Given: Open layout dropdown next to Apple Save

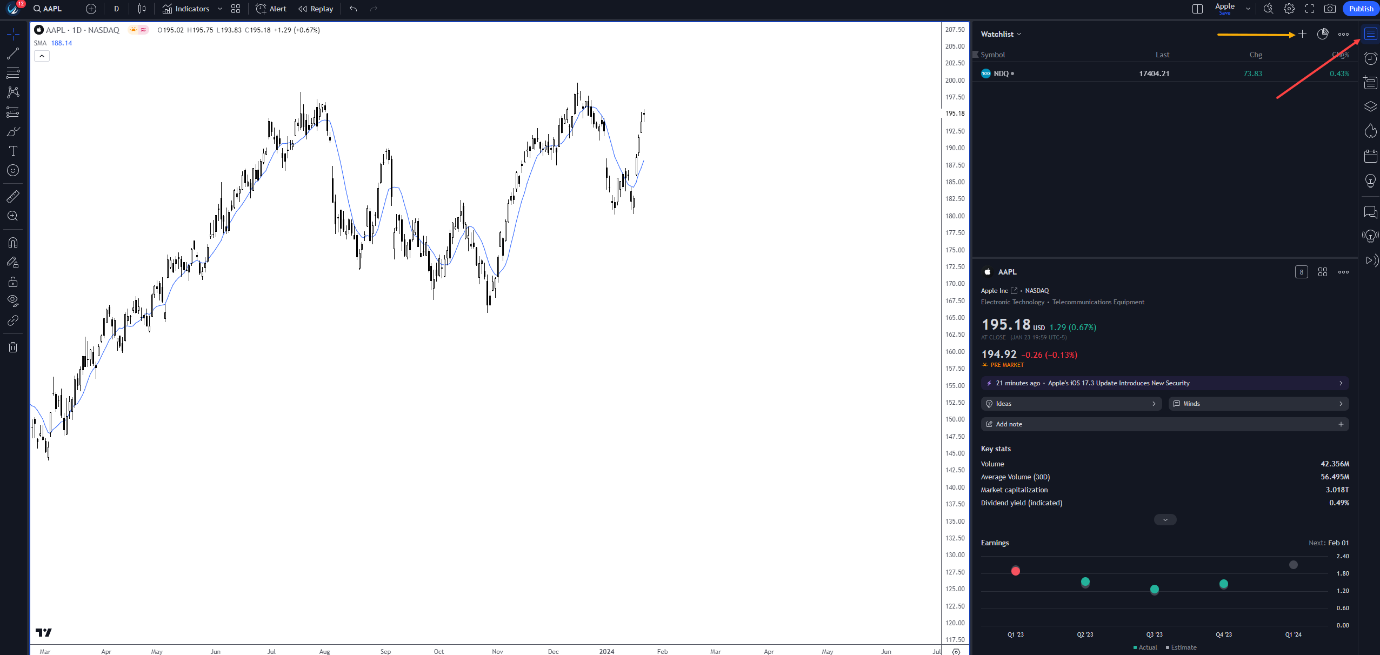Looking at the screenshot, I should (1247, 8).
